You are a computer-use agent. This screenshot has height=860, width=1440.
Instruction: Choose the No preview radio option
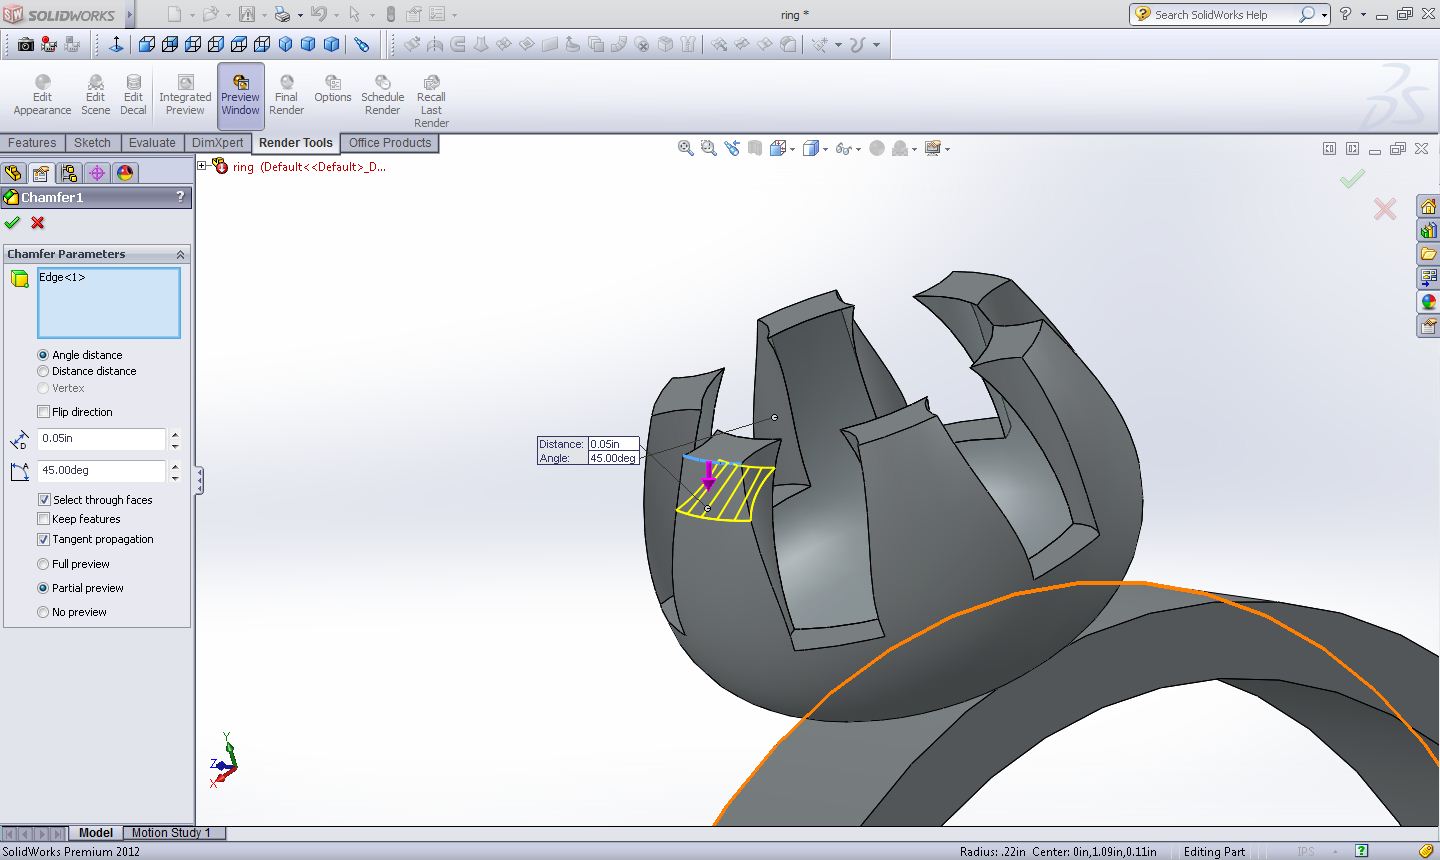(43, 612)
